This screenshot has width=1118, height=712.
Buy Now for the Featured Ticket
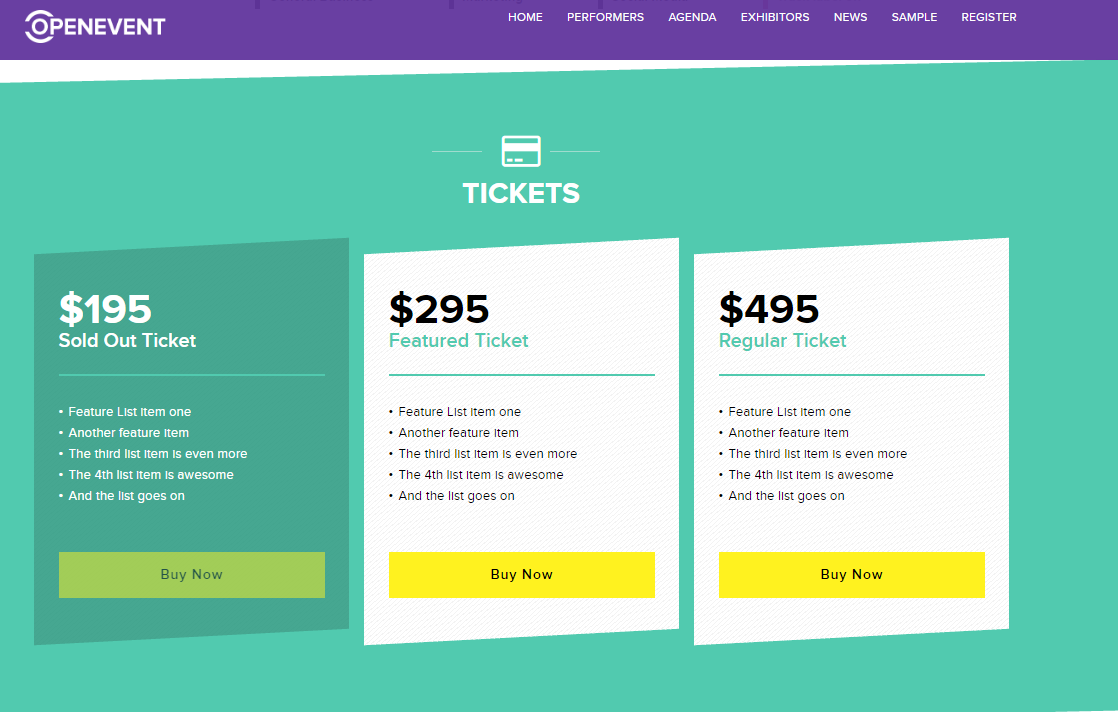click(x=522, y=574)
